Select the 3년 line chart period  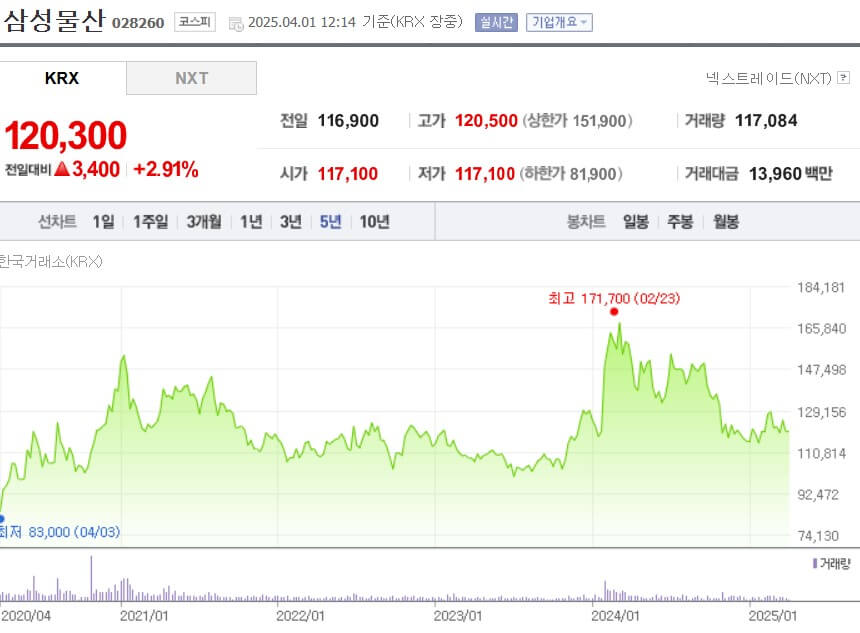tap(291, 222)
